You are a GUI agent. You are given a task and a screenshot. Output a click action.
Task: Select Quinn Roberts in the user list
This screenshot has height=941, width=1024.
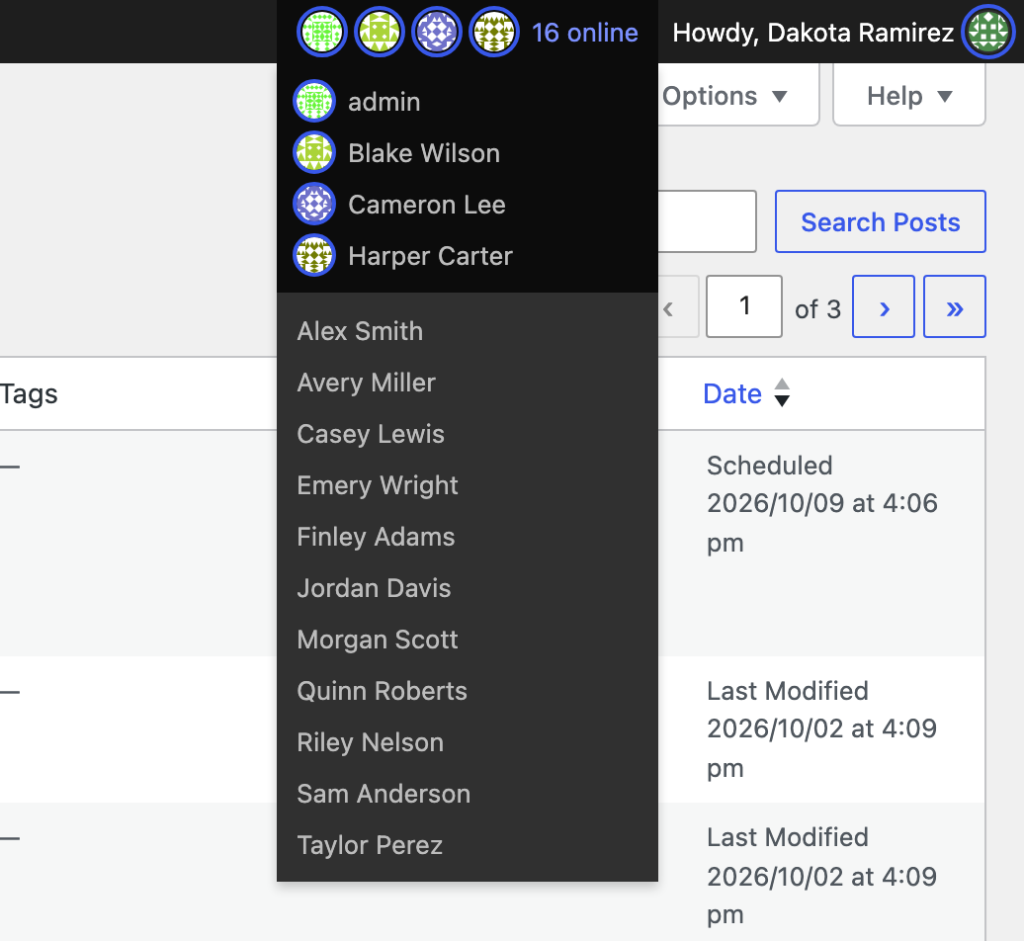click(382, 691)
